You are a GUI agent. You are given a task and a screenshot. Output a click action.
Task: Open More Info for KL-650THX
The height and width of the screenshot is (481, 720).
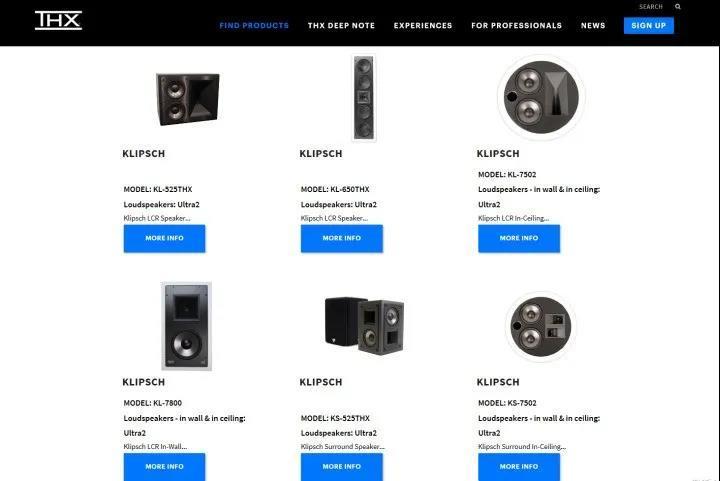click(342, 238)
